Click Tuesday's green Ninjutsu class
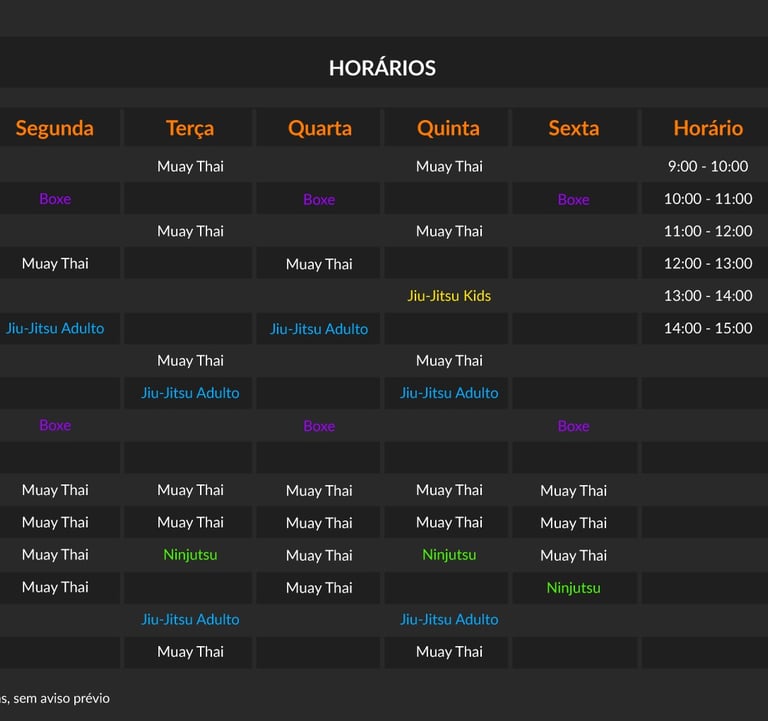768x721 pixels. (190, 555)
